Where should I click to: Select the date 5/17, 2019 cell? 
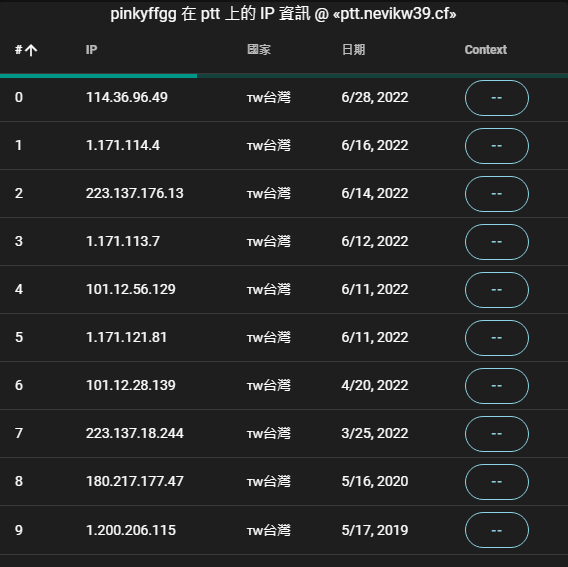pyautogui.click(x=375, y=530)
